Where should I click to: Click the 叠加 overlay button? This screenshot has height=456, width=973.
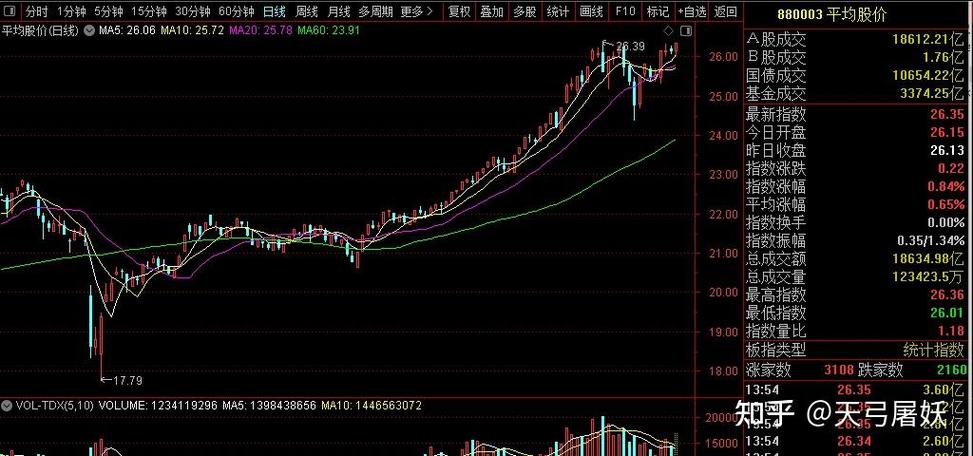[492, 12]
